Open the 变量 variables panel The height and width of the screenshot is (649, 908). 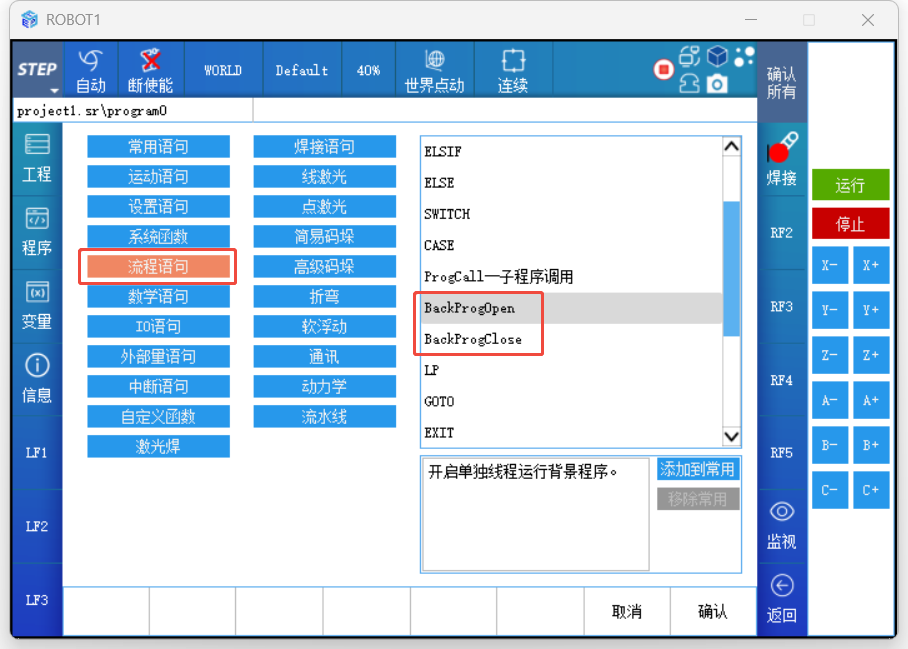coord(36,306)
